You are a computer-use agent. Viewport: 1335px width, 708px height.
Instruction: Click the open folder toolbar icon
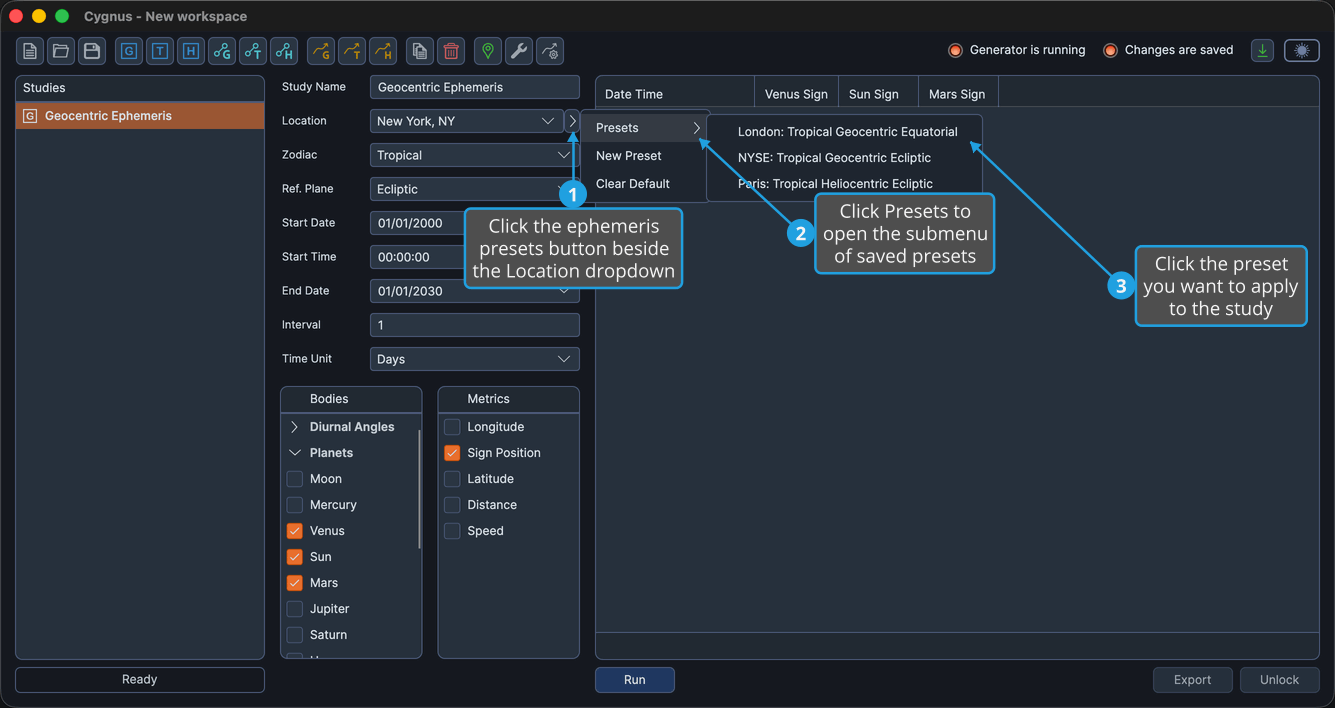61,51
